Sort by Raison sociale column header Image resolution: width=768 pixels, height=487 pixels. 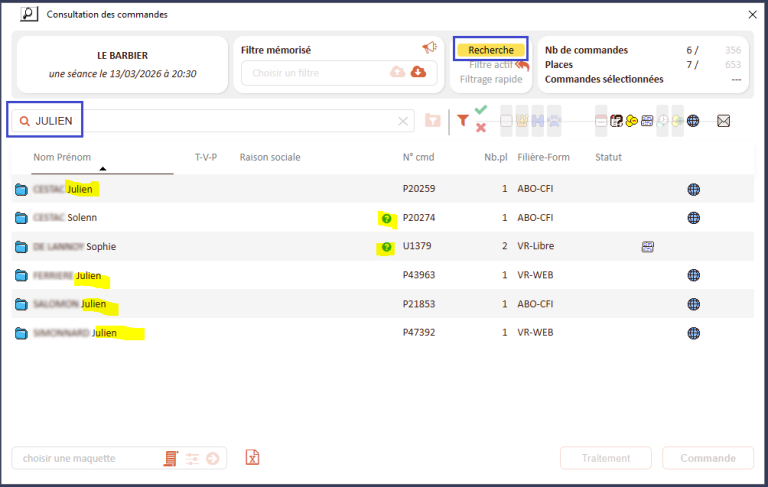270,157
